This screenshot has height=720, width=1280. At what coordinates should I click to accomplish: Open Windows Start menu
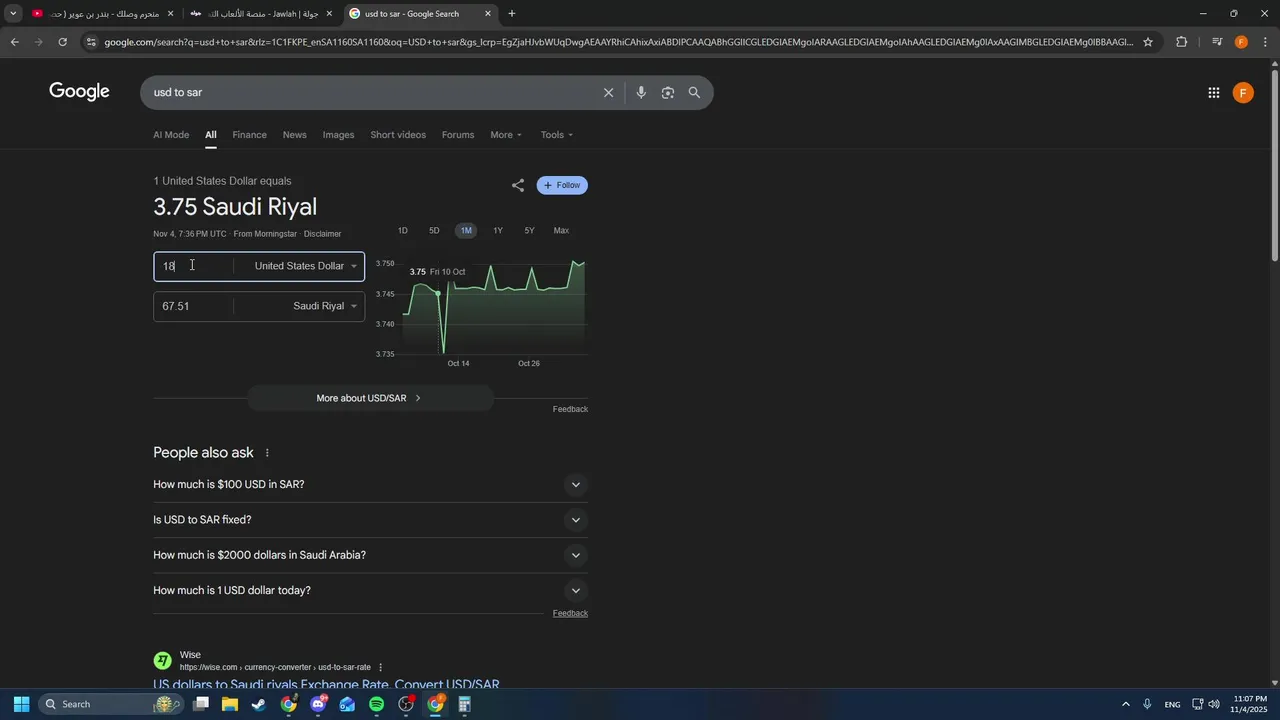click(21, 704)
